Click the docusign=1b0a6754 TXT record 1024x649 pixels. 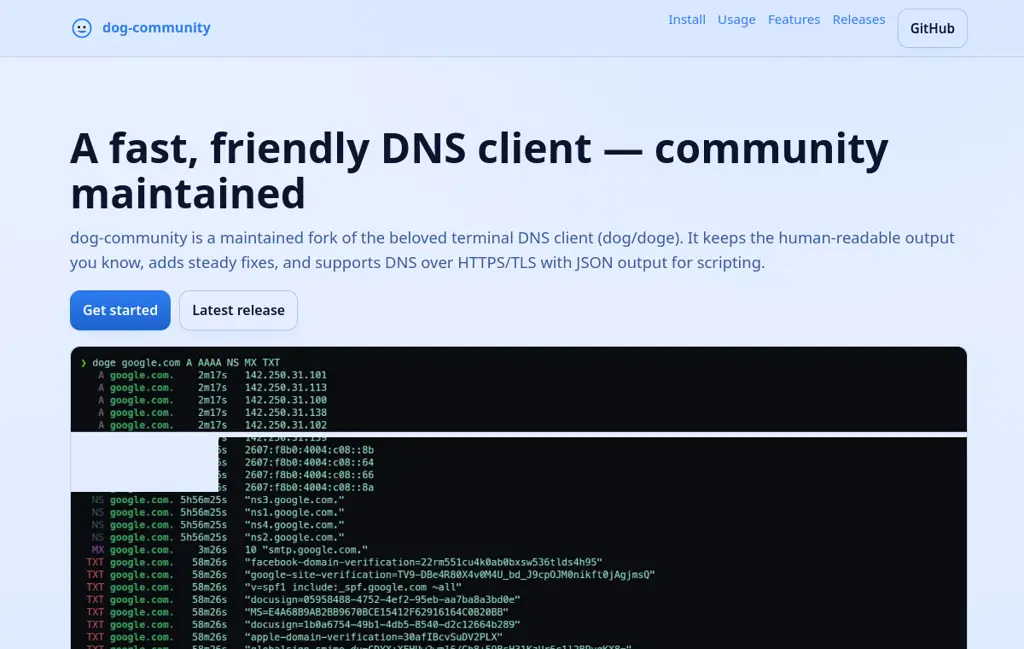click(383, 624)
